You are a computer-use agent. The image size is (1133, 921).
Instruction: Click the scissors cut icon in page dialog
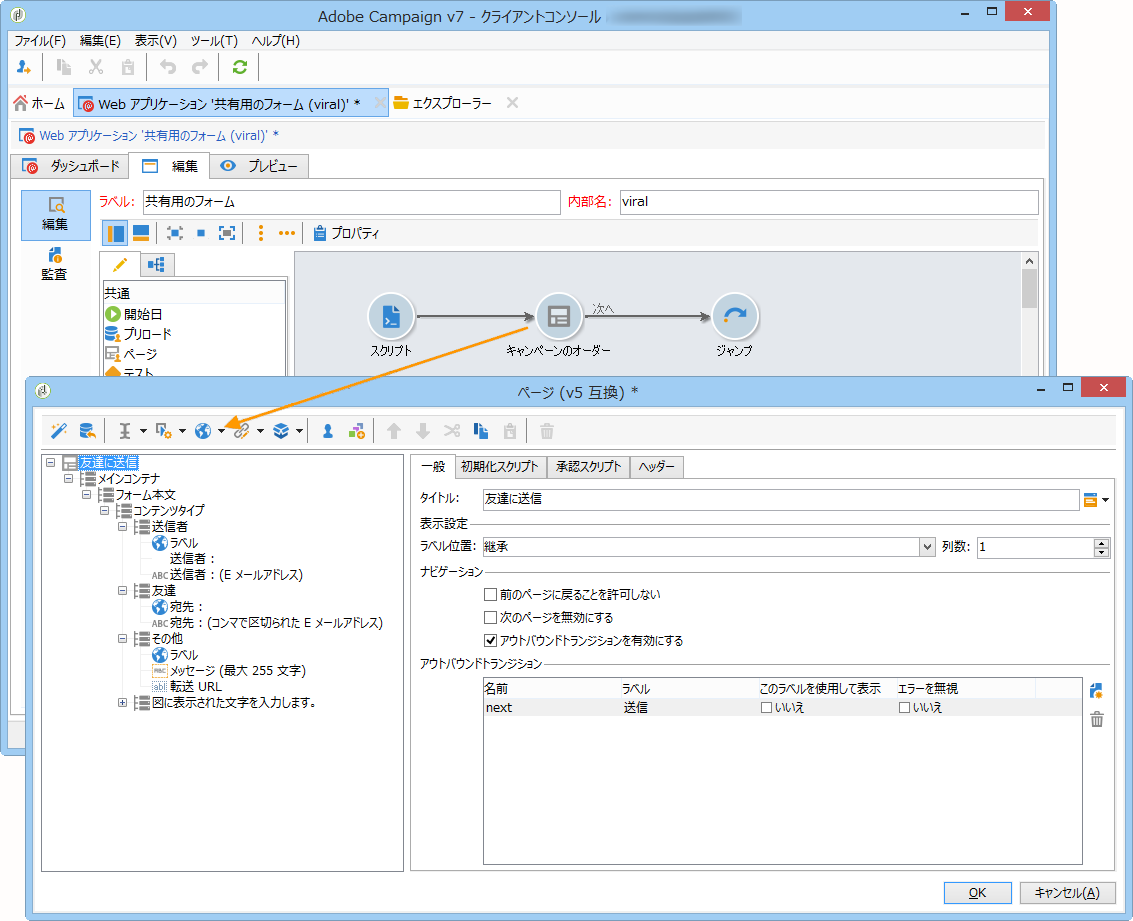pyautogui.click(x=452, y=431)
